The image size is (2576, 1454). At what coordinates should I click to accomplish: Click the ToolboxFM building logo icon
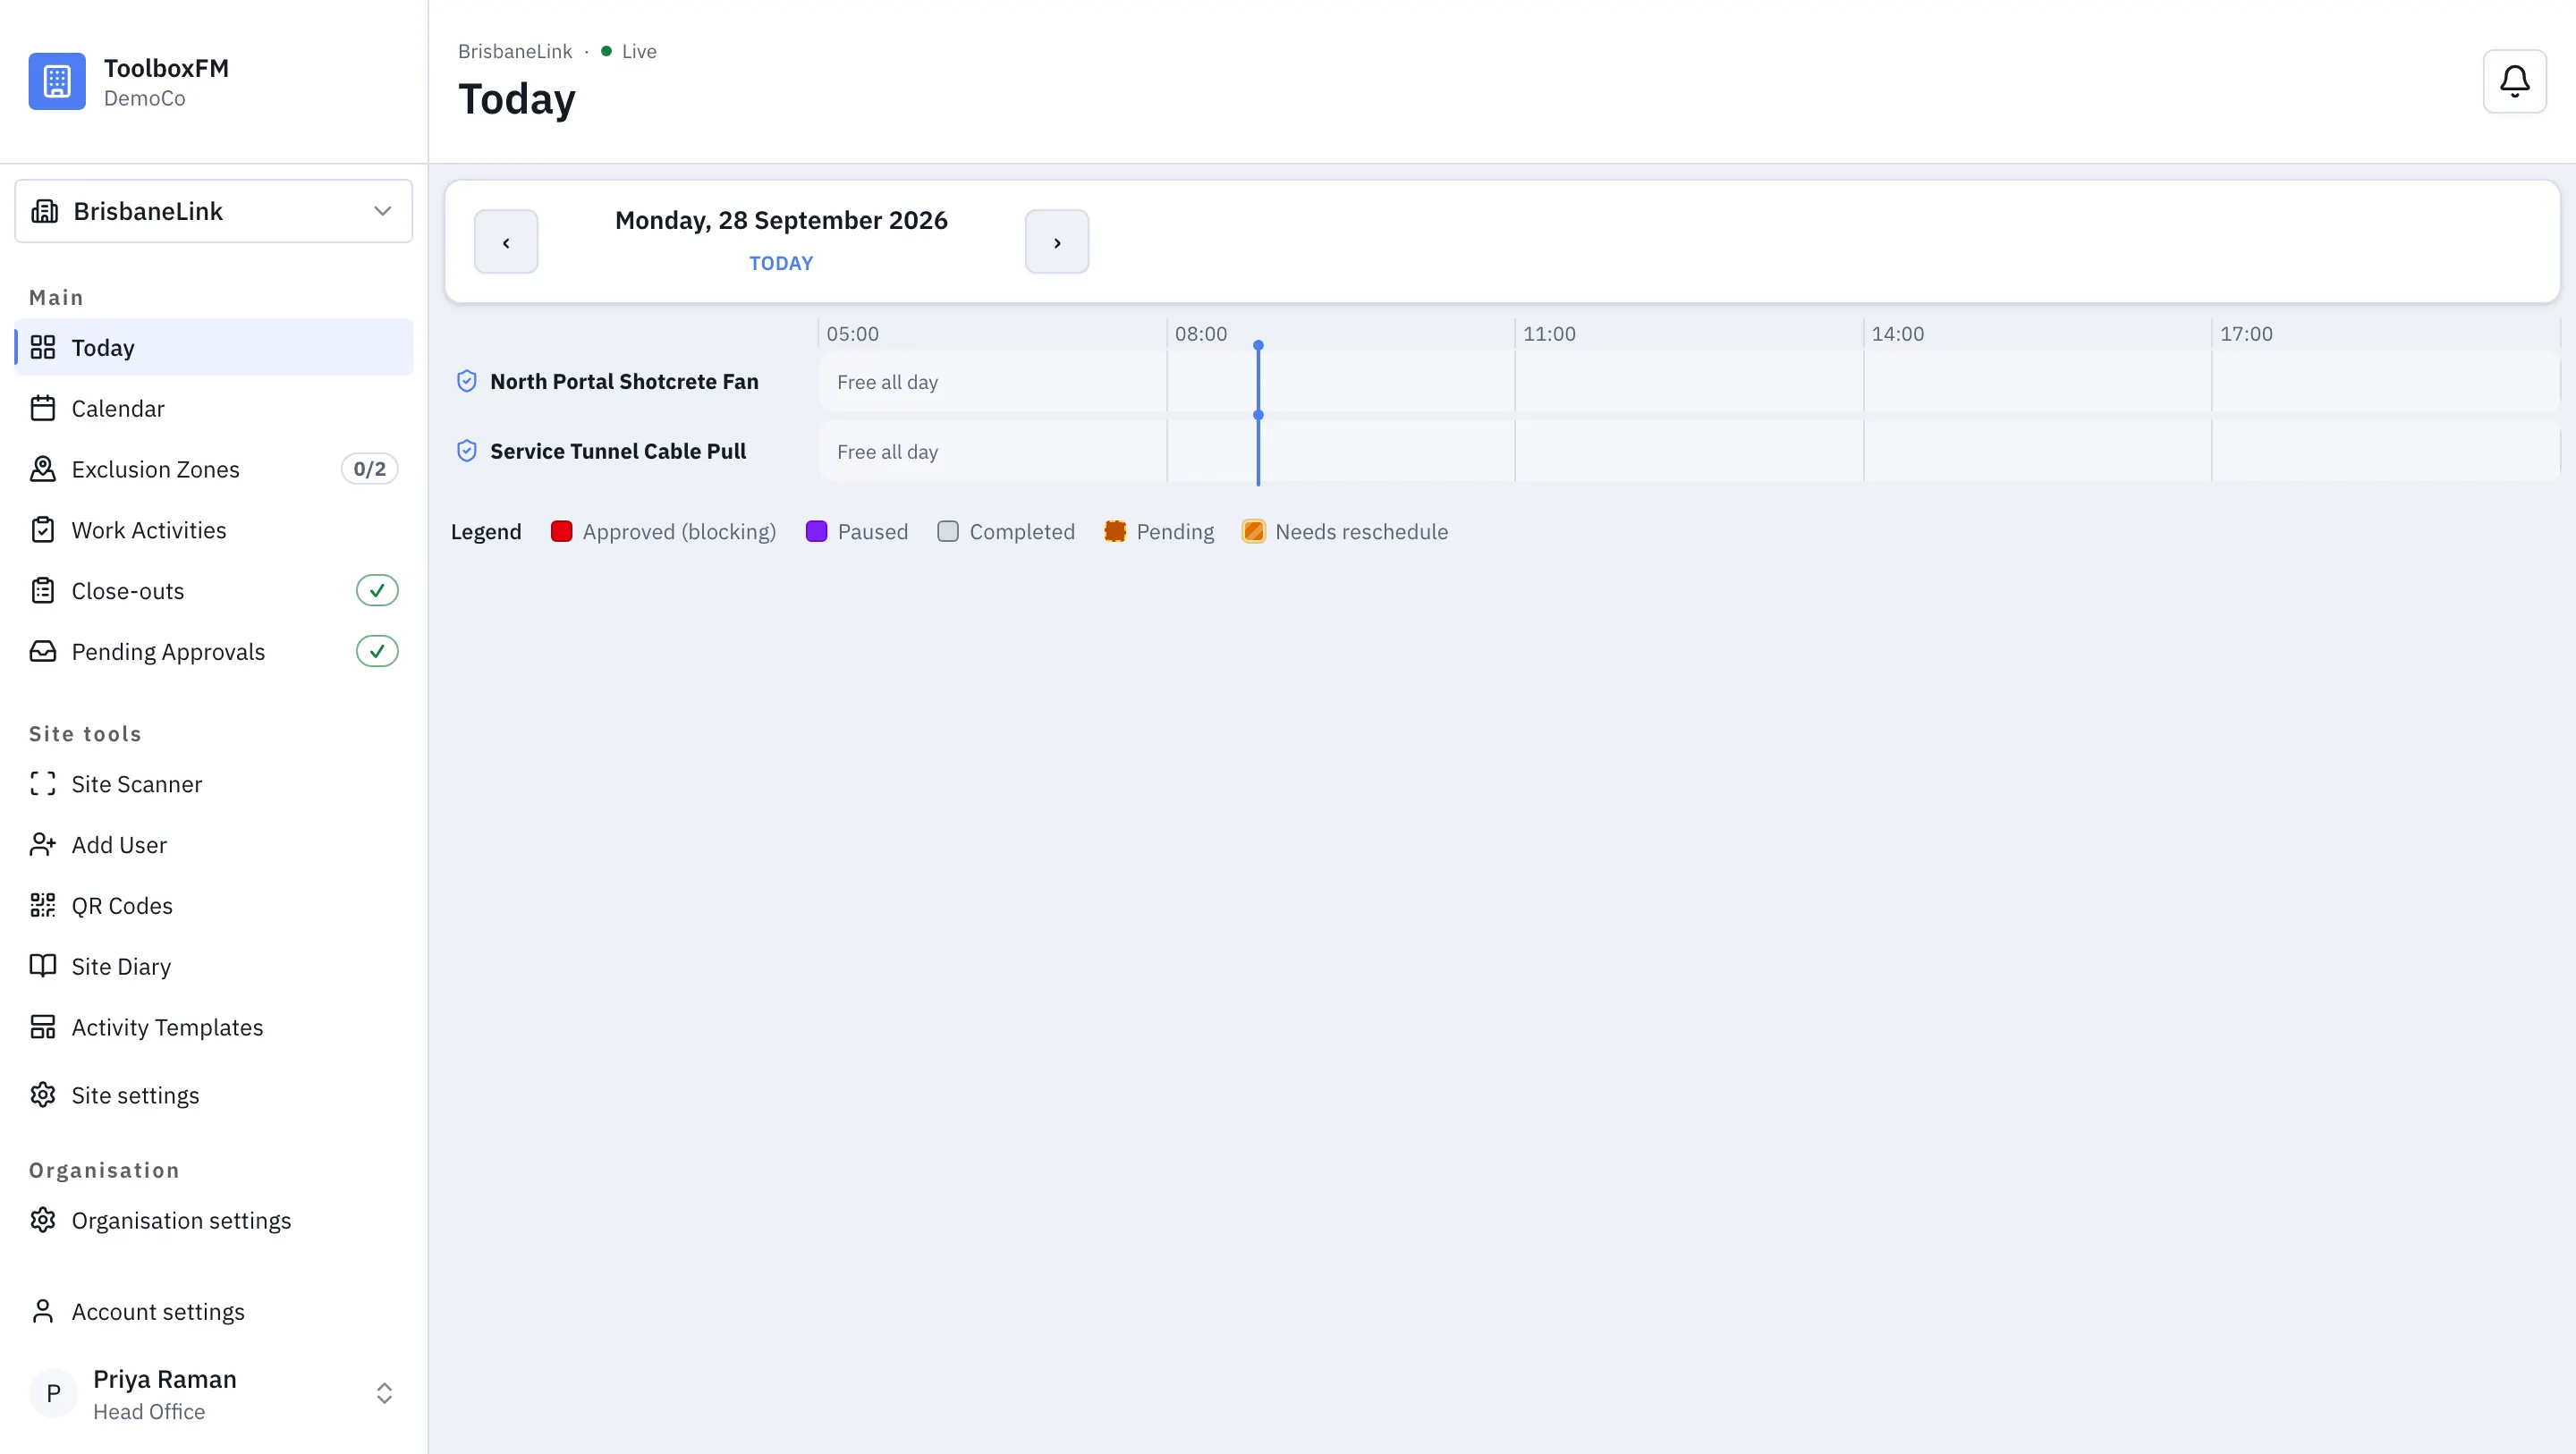pyautogui.click(x=57, y=81)
